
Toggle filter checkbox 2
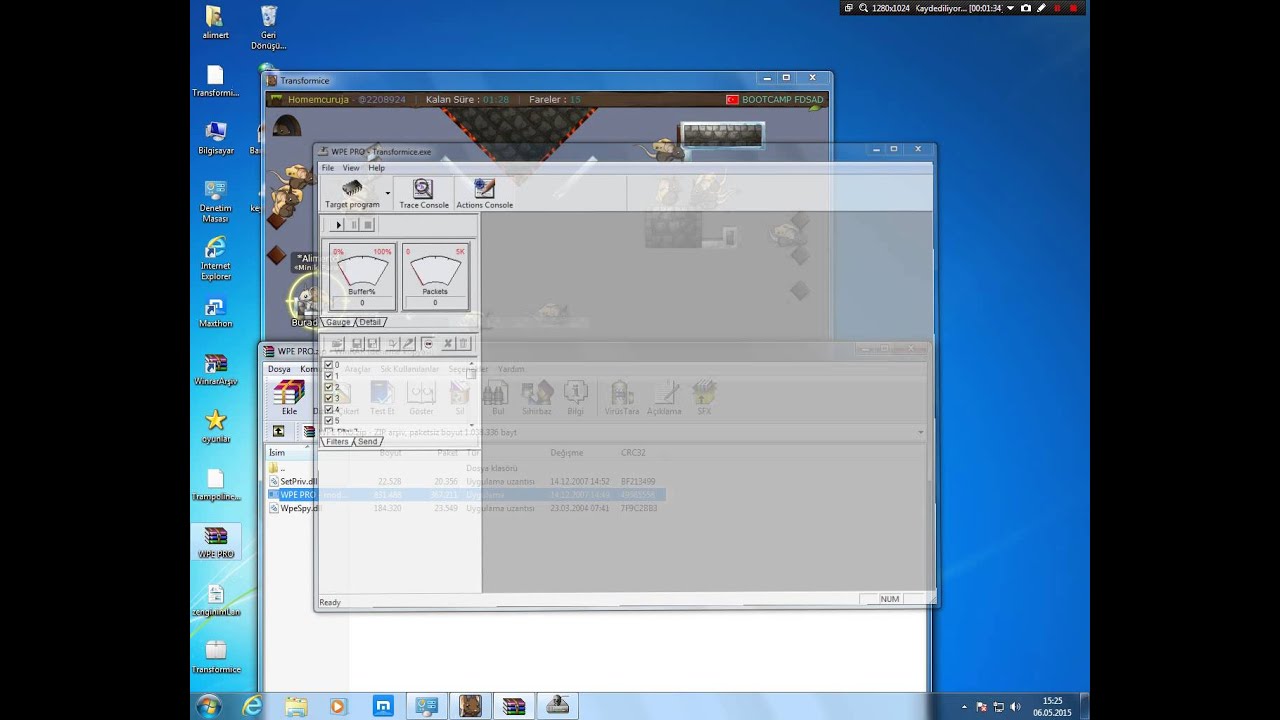[x=328, y=387]
